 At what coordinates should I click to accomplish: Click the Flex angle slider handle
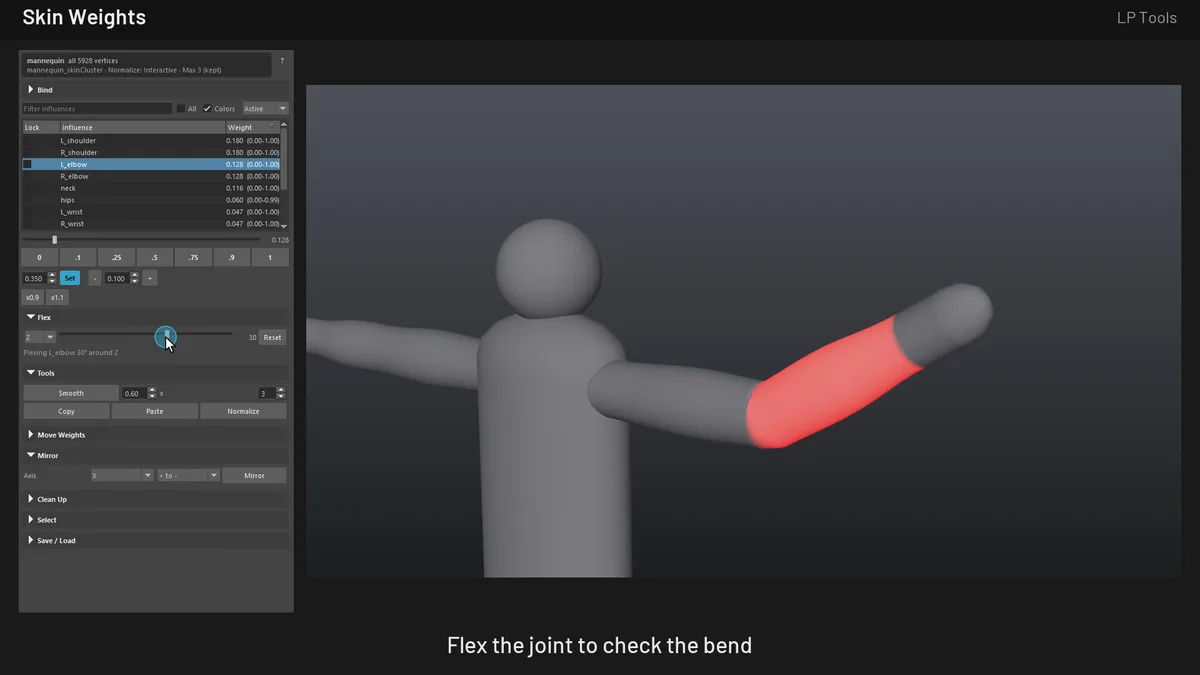point(165,337)
